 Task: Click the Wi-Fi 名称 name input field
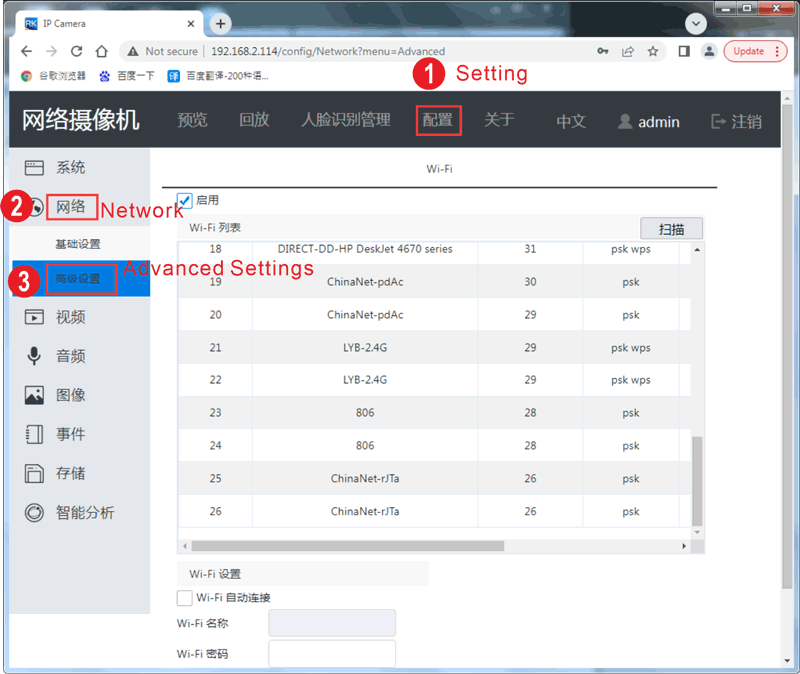click(x=331, y=622)
